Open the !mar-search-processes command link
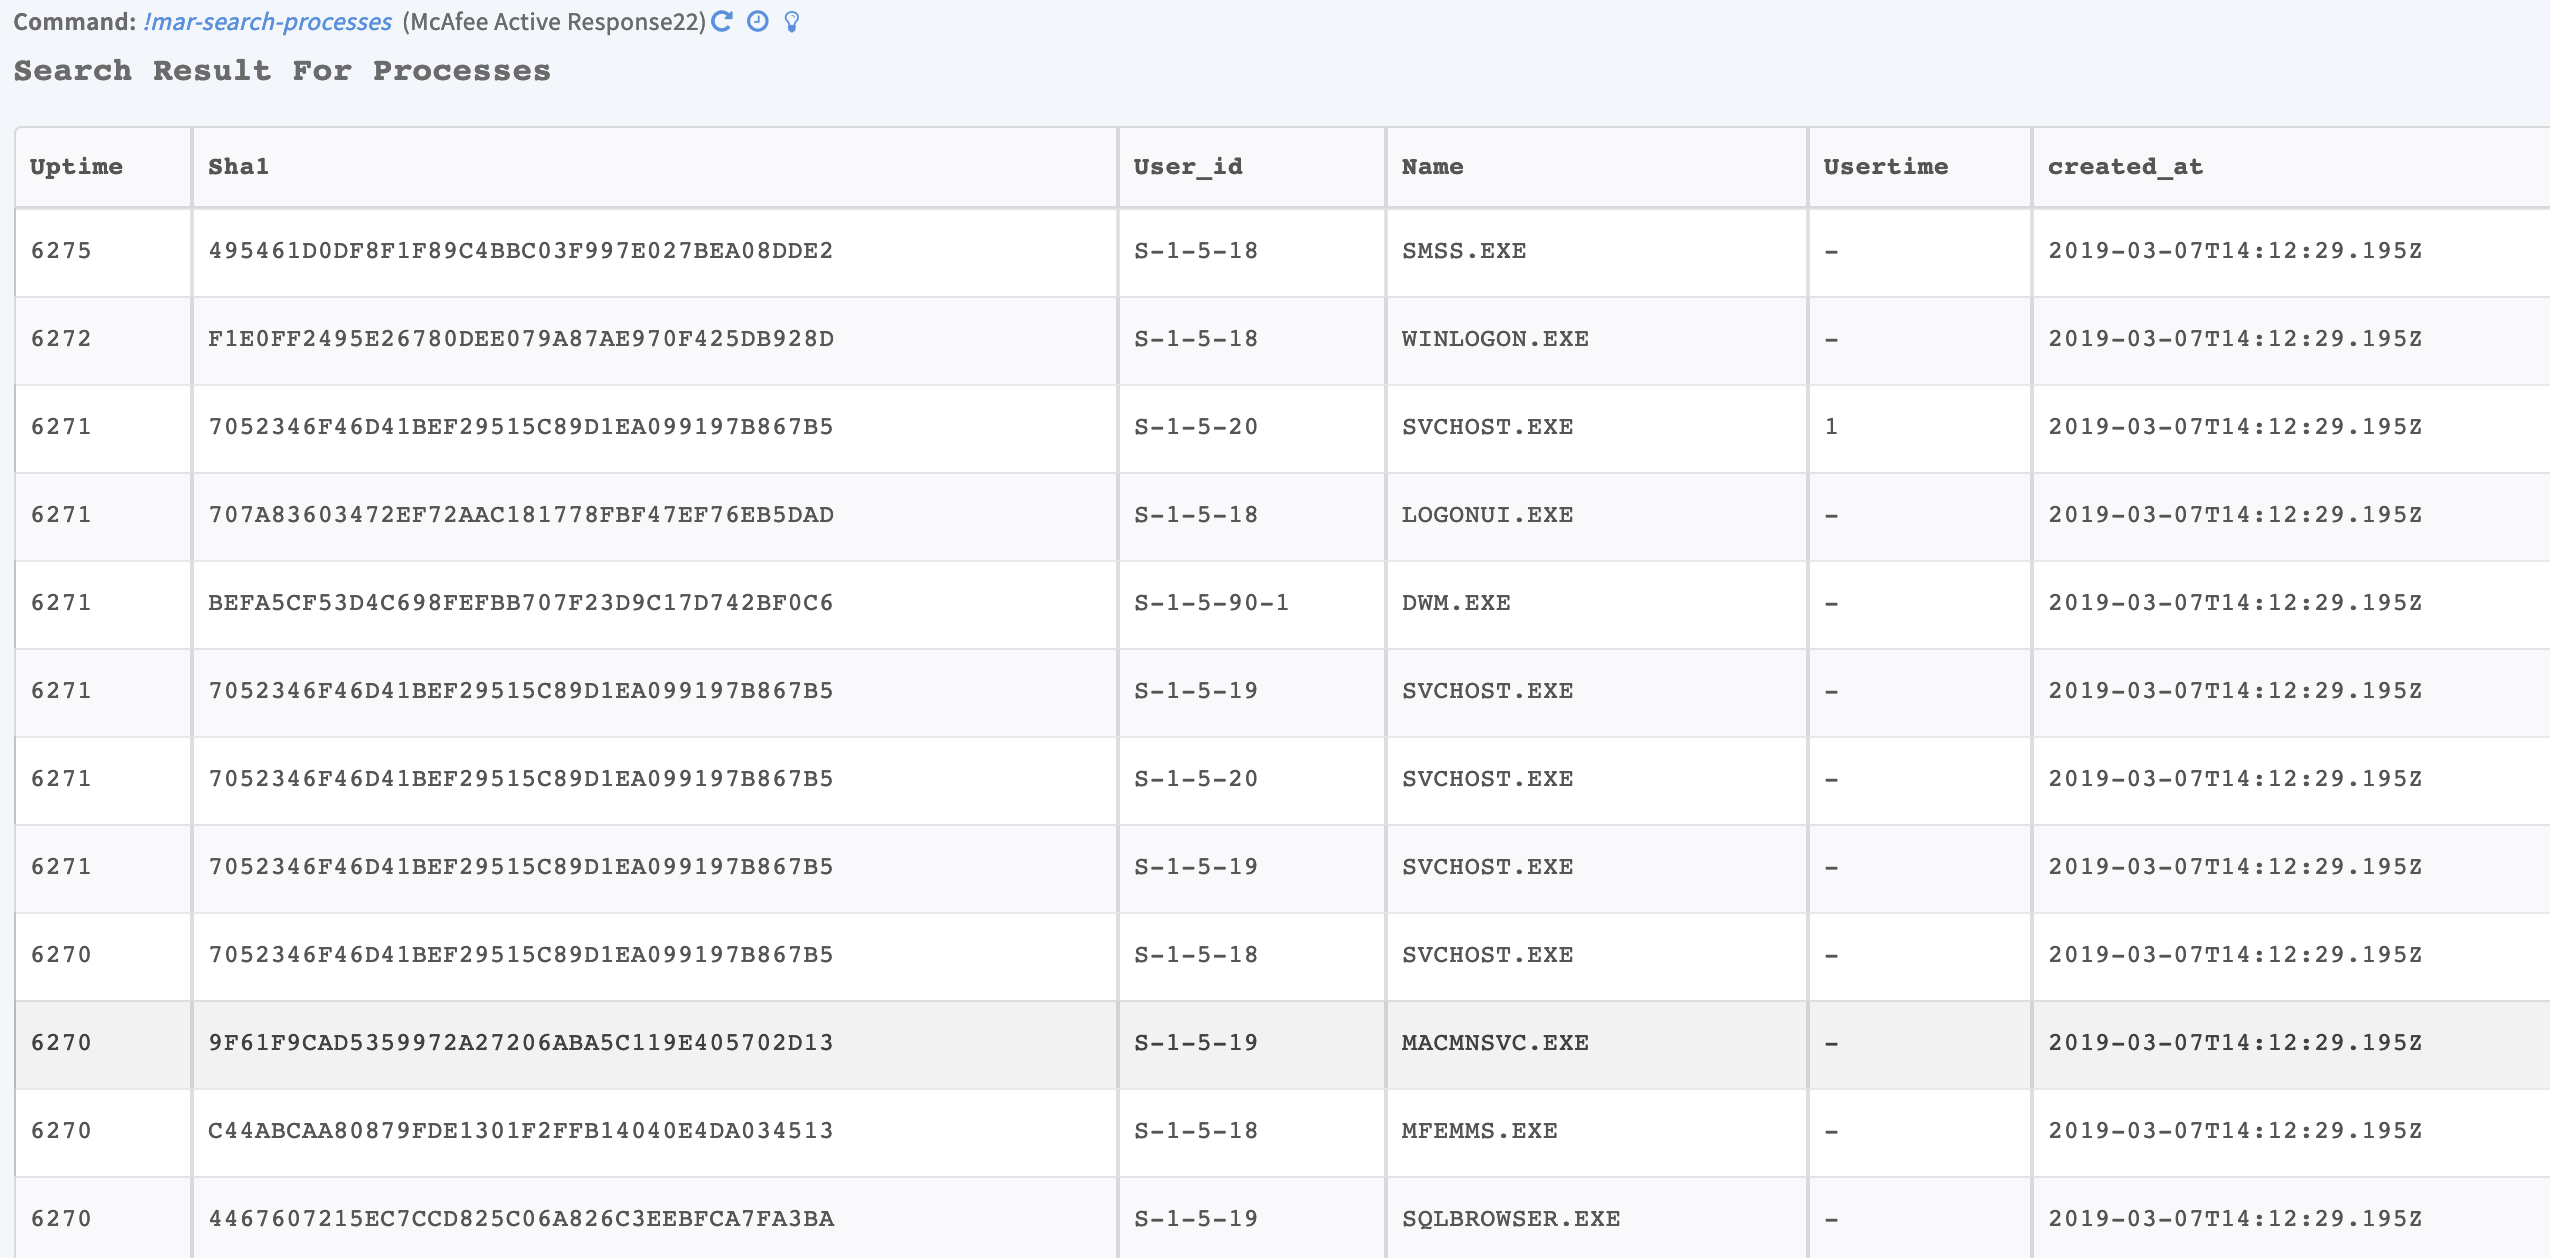 pos(267,22)
